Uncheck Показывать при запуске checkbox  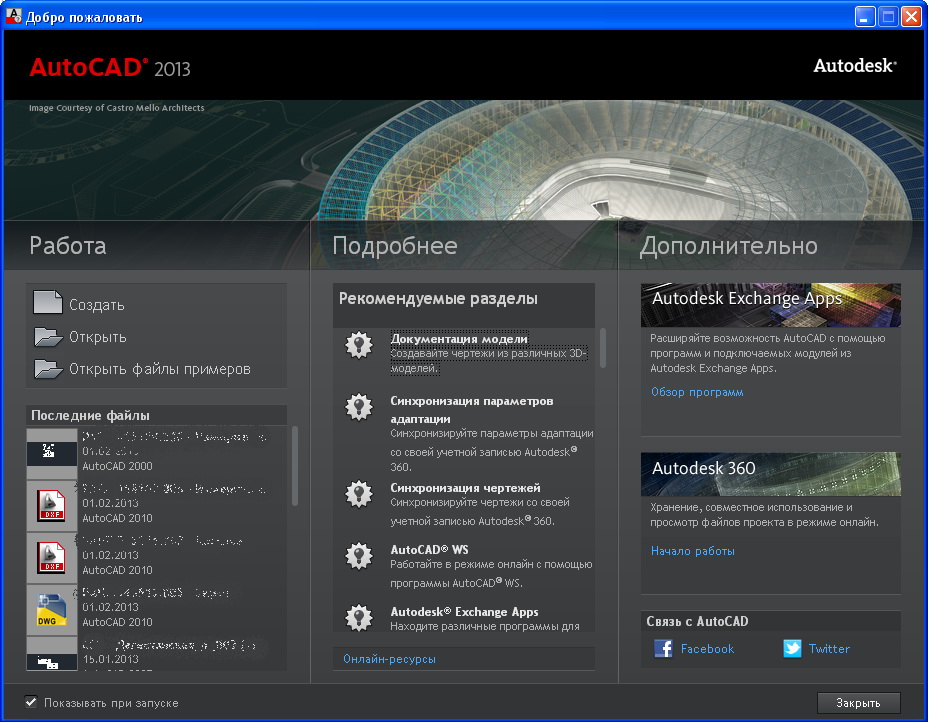click(x=31, y=702)
